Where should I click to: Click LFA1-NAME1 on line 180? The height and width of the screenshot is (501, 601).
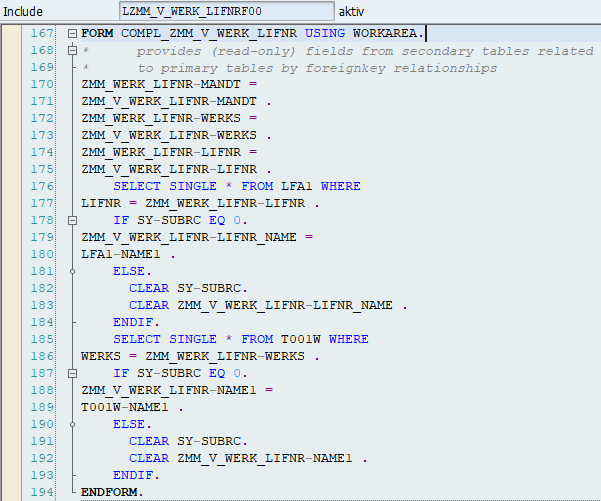[121, 254]
